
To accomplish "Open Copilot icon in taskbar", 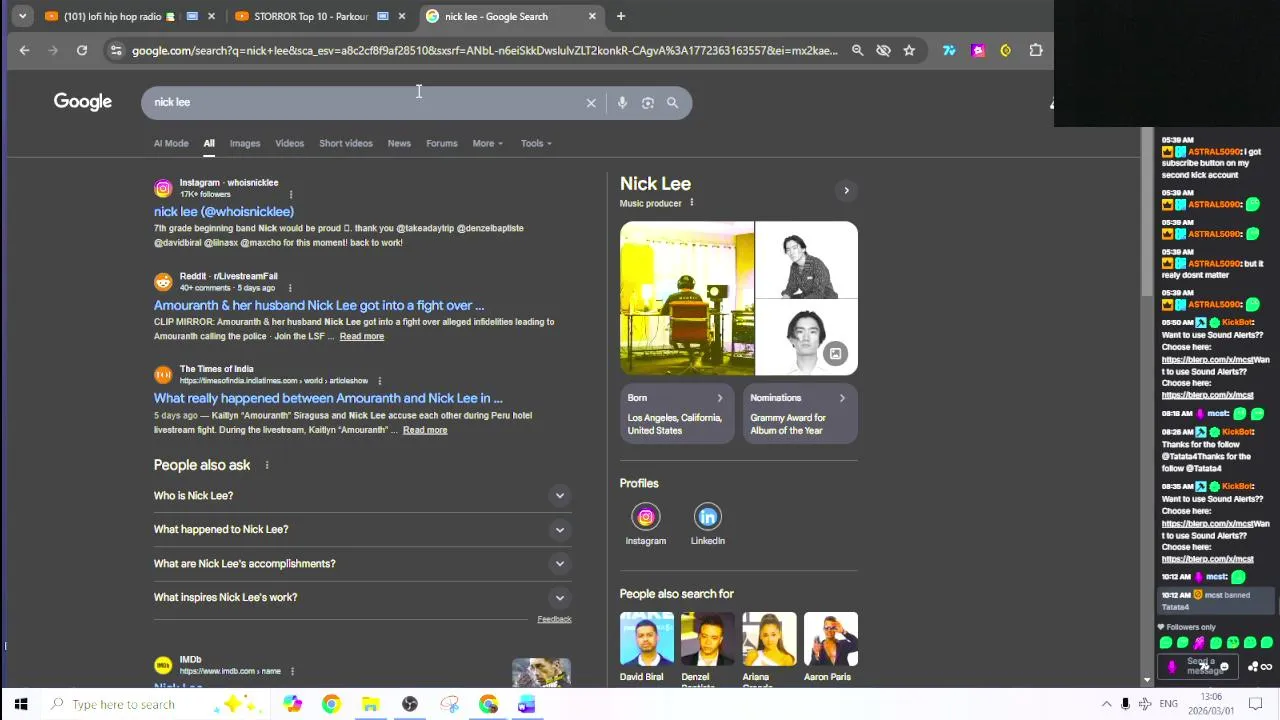I will (x=292, y=704).
